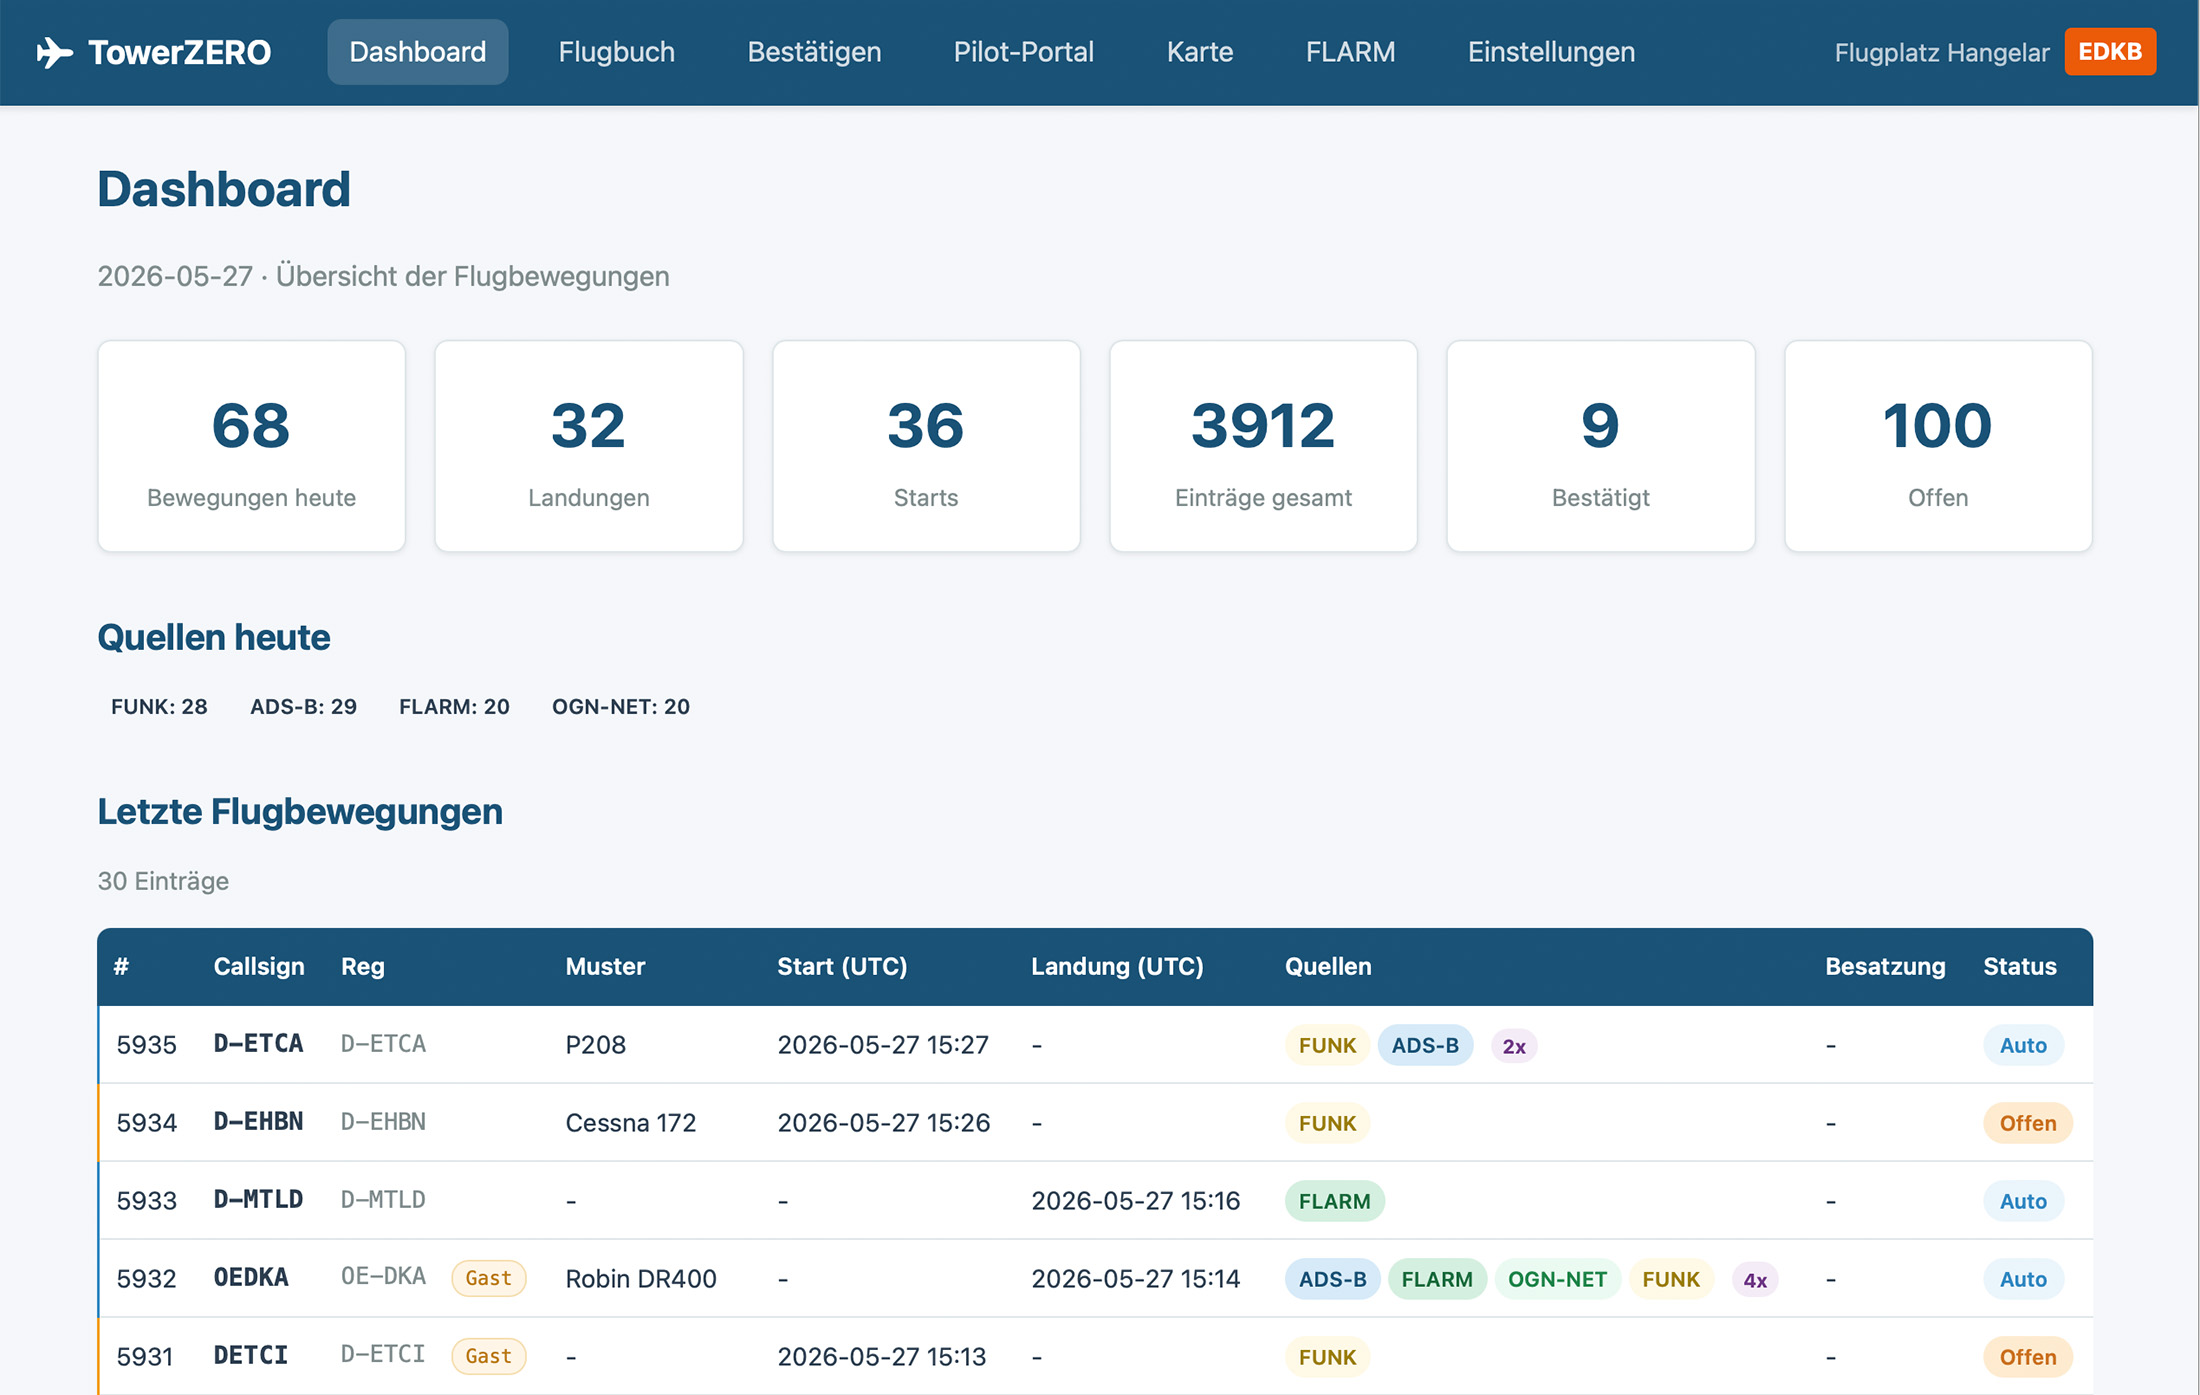Click callsign D-EHBN in row 5934

click(x=258, y=1121)
